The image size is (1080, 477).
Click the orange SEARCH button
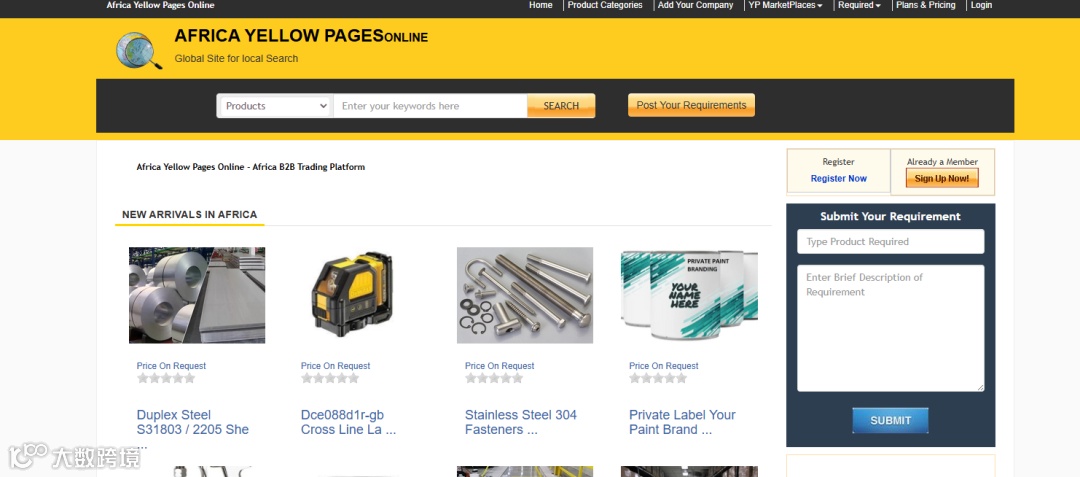click(561, 106)
